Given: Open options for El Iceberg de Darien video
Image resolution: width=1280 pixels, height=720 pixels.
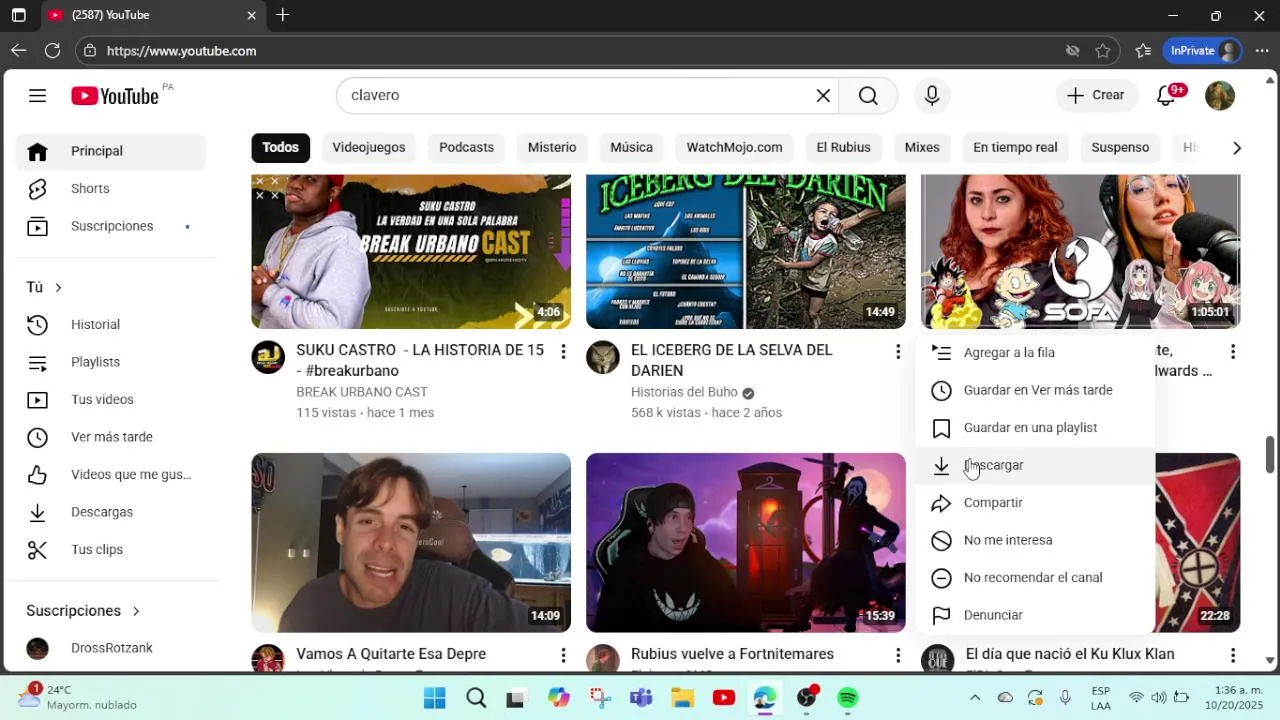Looking at the screenshot, I should [x=898, y=352].
